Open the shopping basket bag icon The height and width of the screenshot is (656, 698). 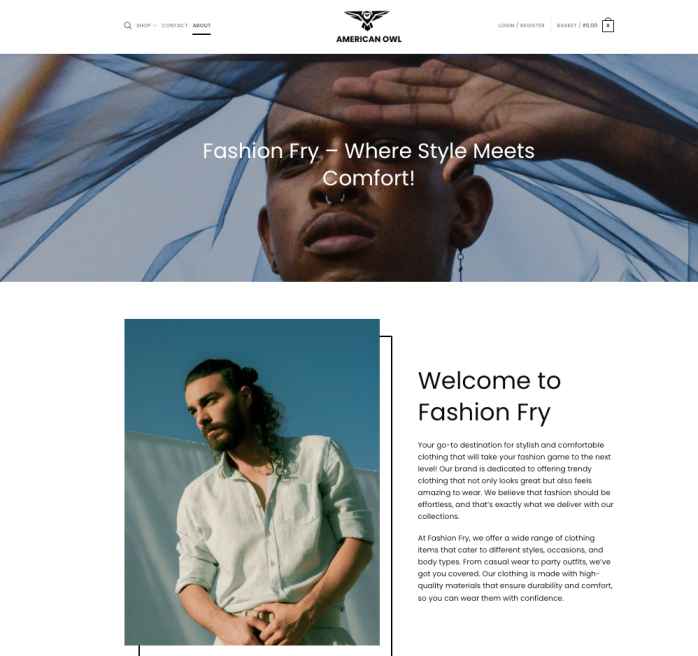[x=608, y=25]
